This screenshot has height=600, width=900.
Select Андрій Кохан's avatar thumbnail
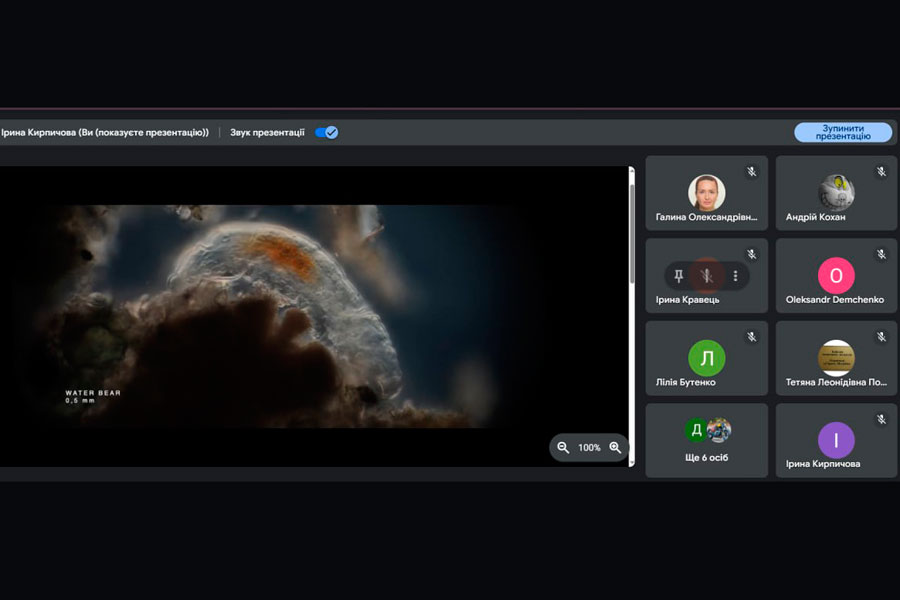836,191
